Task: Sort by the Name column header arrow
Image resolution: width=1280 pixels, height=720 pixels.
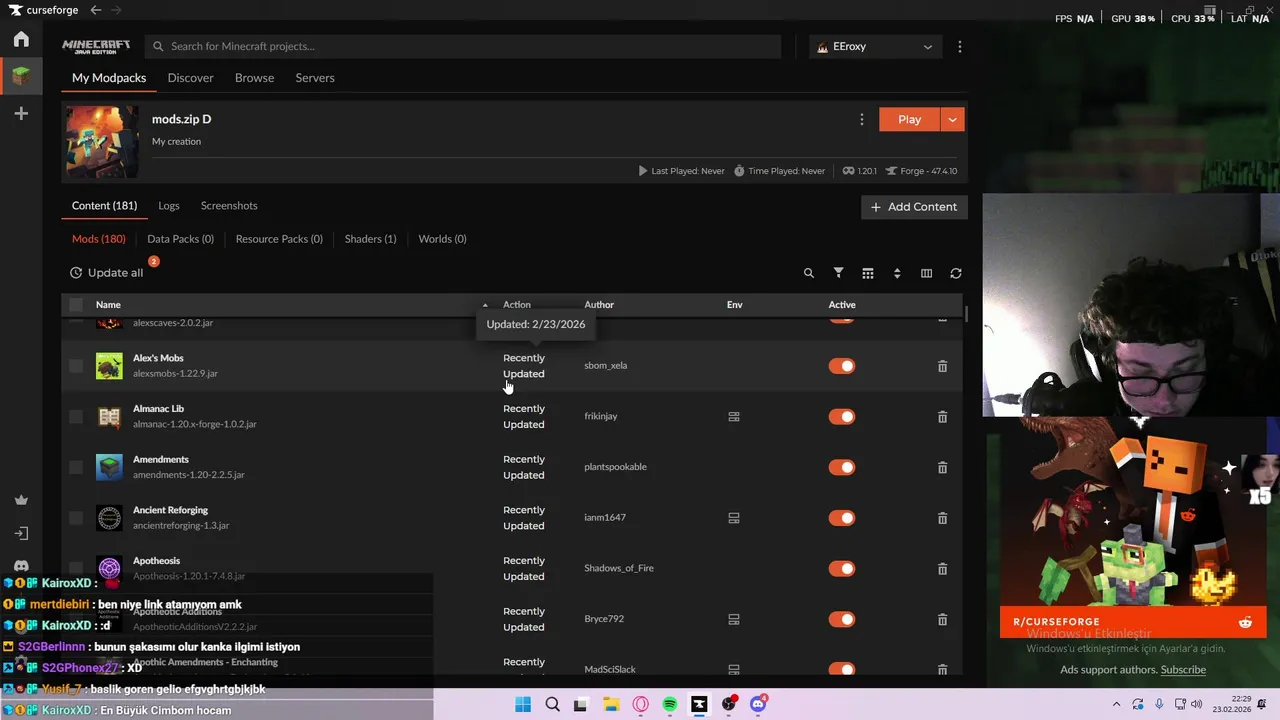Action: pos(485,305)
